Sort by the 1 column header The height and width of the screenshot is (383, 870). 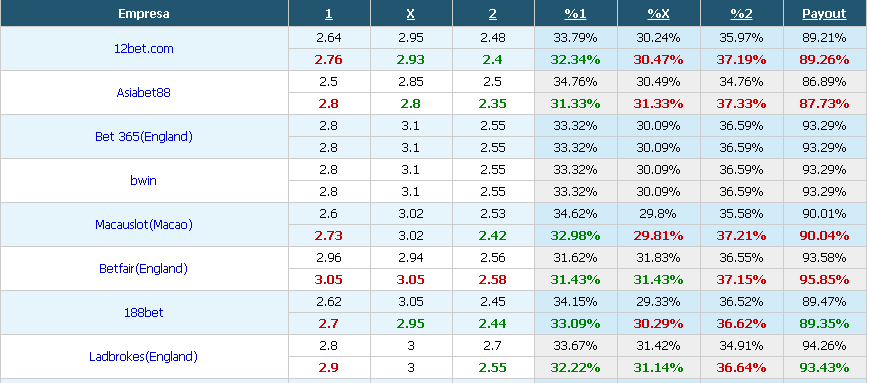[x=329, y=14]
